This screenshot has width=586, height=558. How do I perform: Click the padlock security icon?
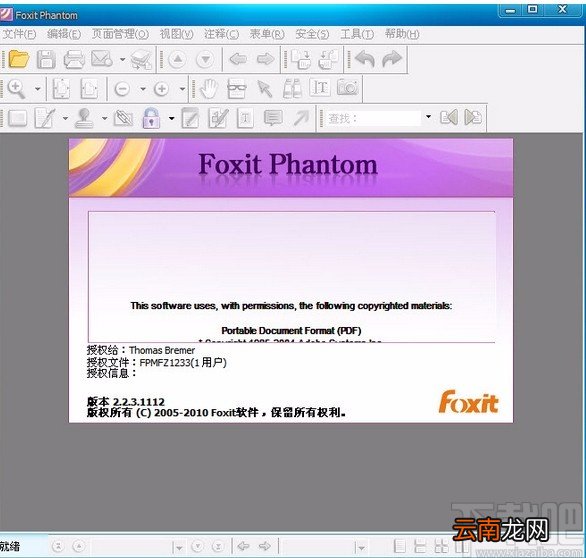click(151, 118)
